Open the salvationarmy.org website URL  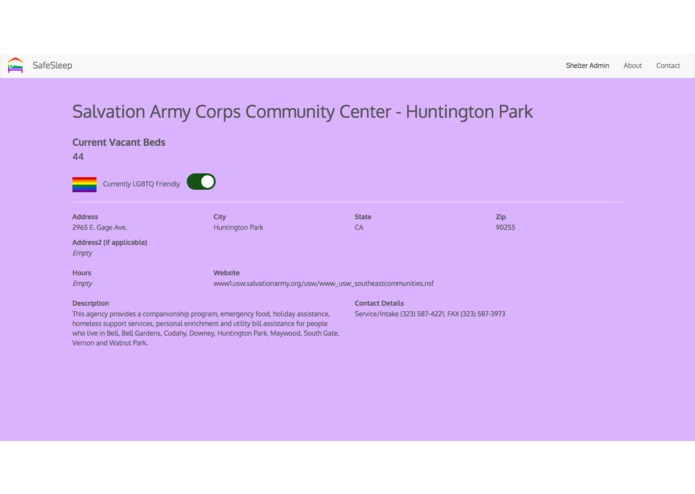click(324, 284)
